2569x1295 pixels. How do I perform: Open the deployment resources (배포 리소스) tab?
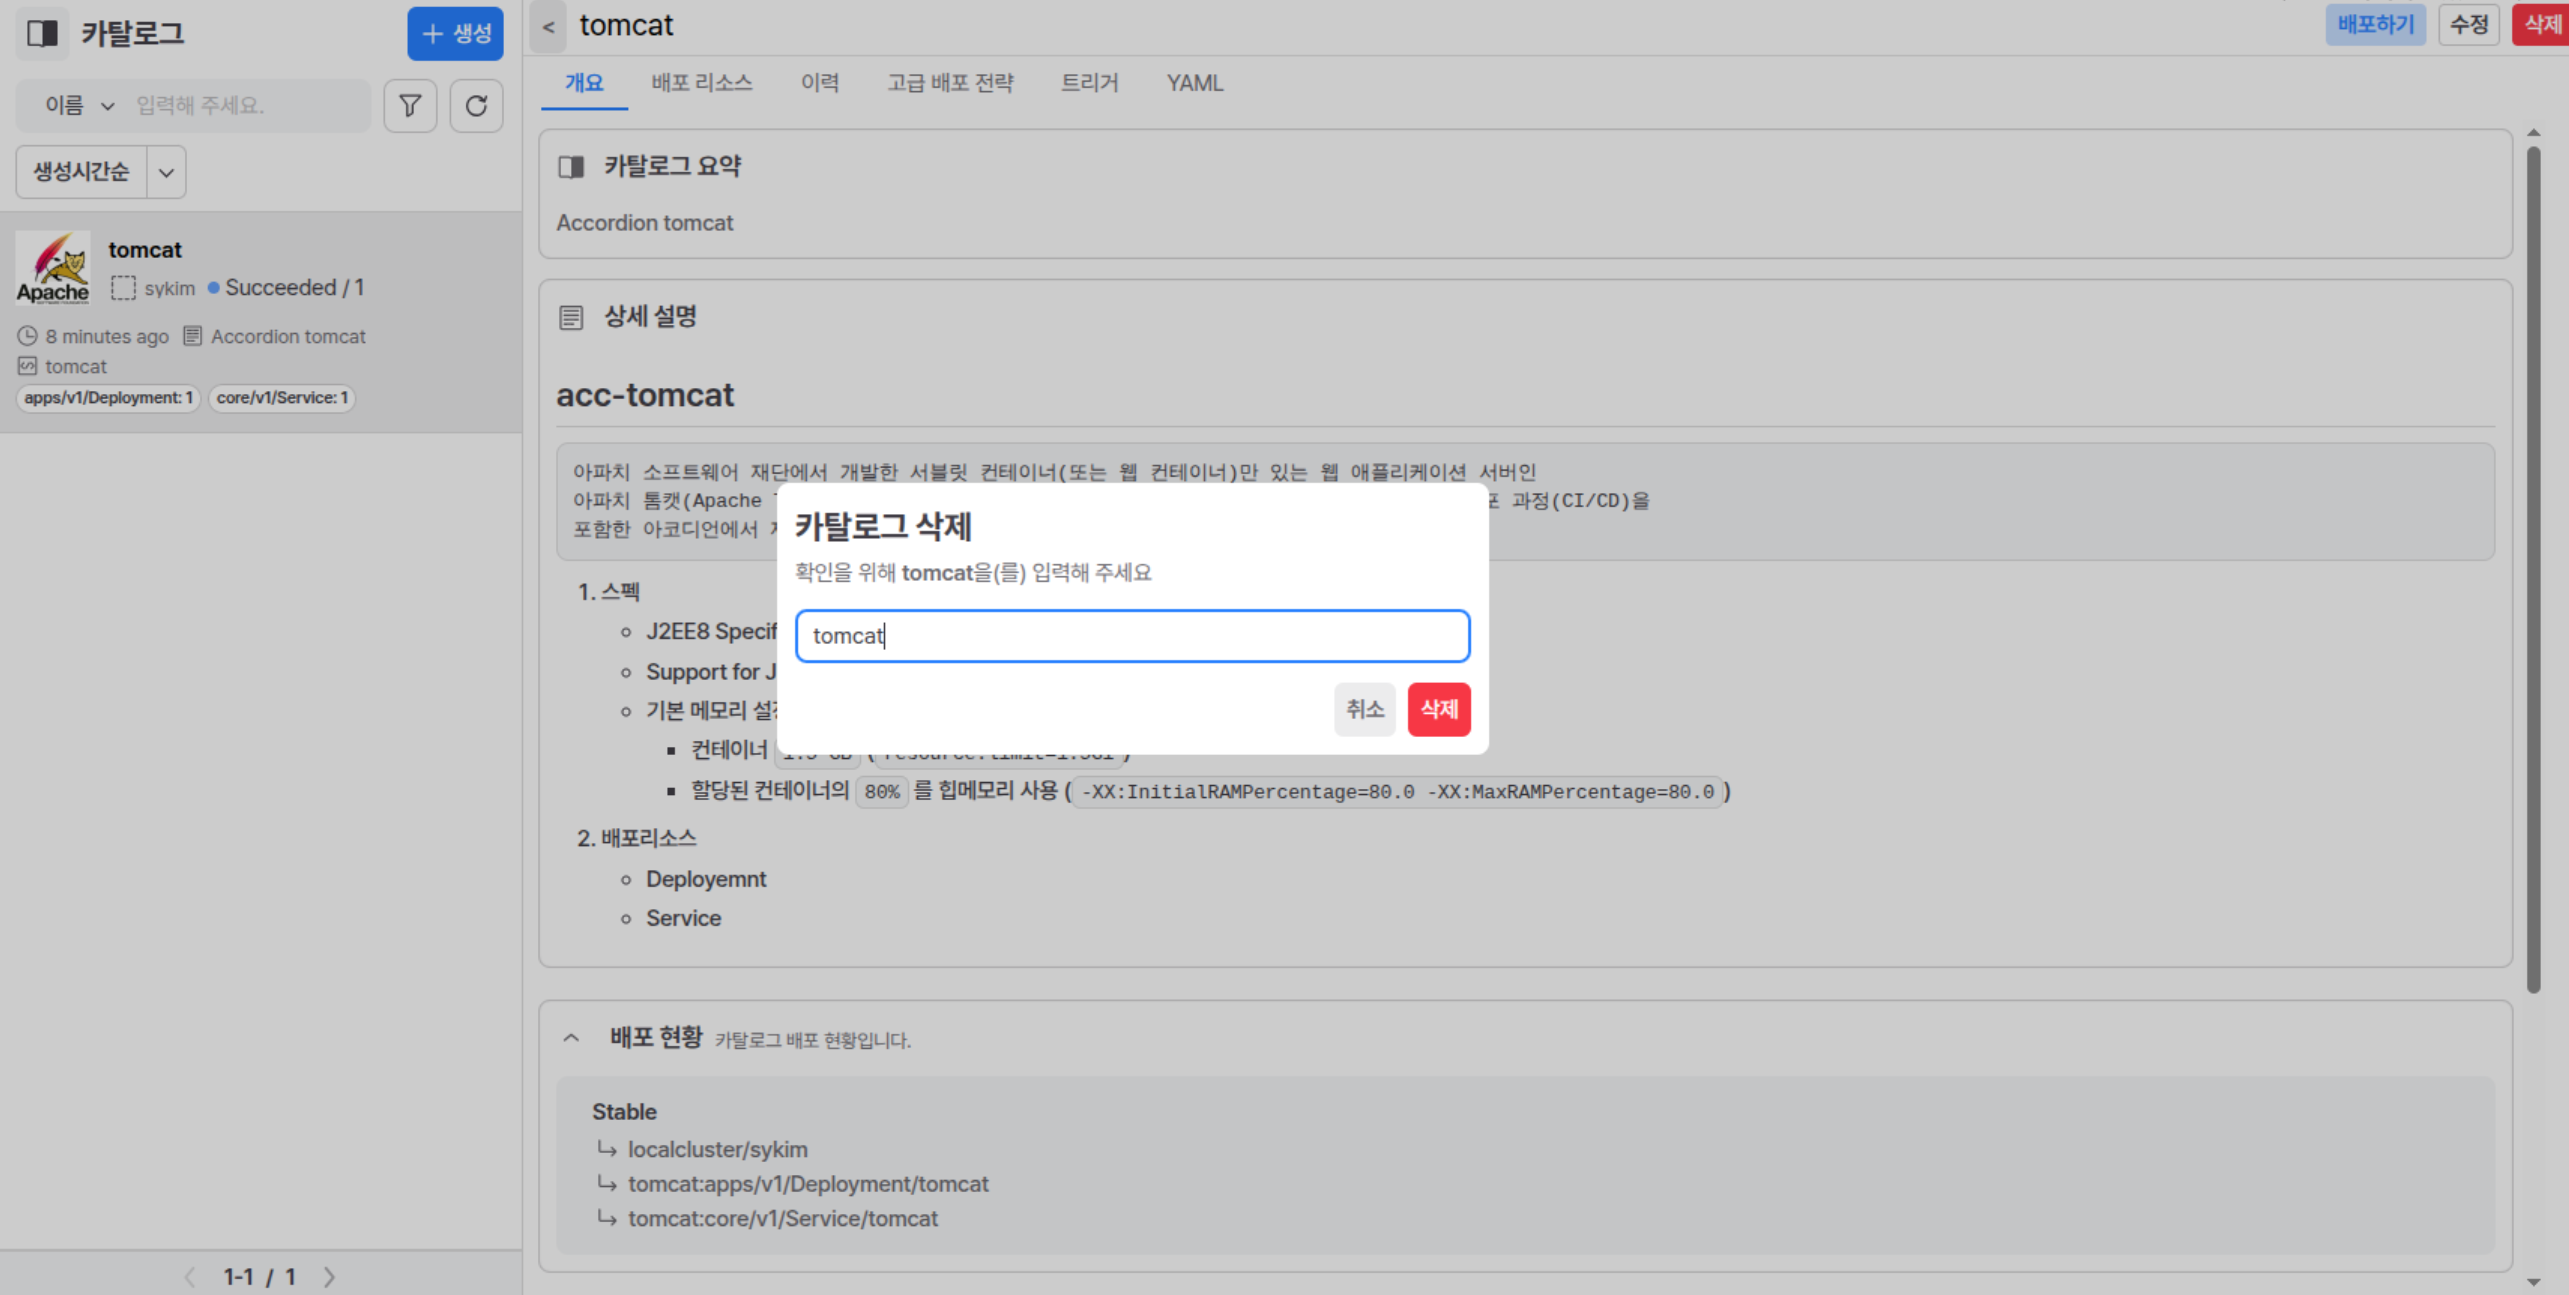click(702, 83)
